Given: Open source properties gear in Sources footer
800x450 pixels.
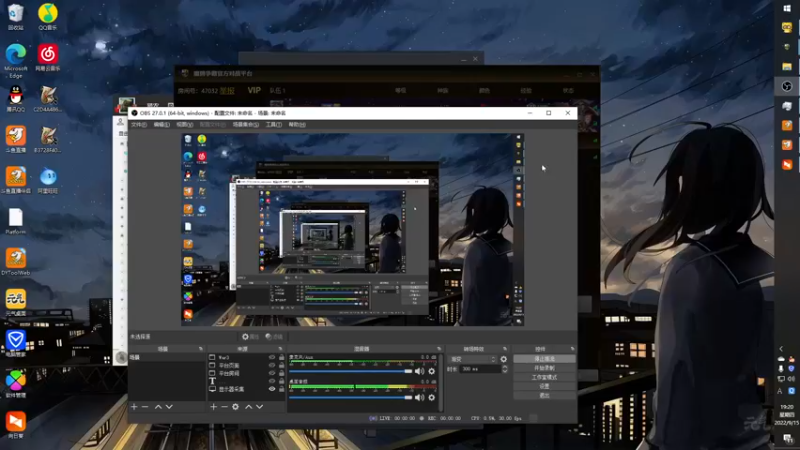Looking at the screenshot, I should tap(235, 407).
